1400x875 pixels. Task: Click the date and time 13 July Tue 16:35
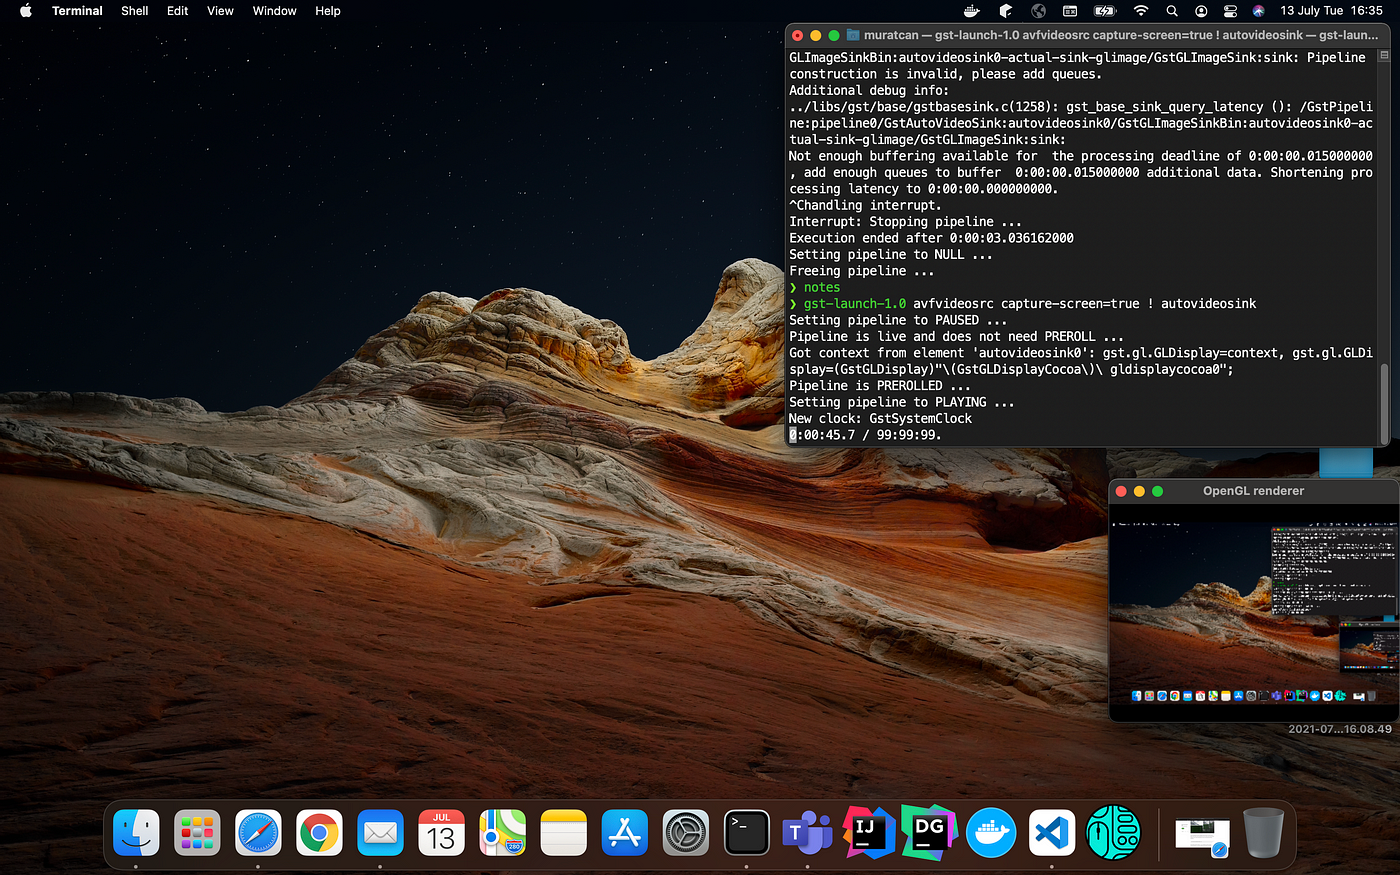[1331, 11]
